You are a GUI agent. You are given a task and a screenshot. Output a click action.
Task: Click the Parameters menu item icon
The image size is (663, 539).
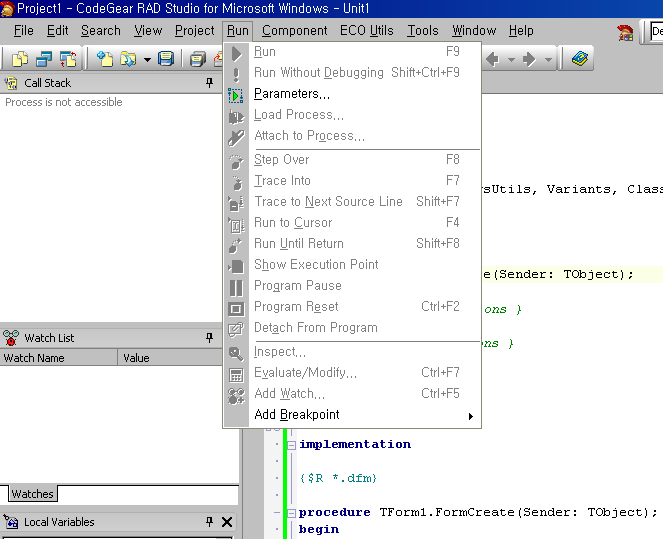[x=236, y=94]
